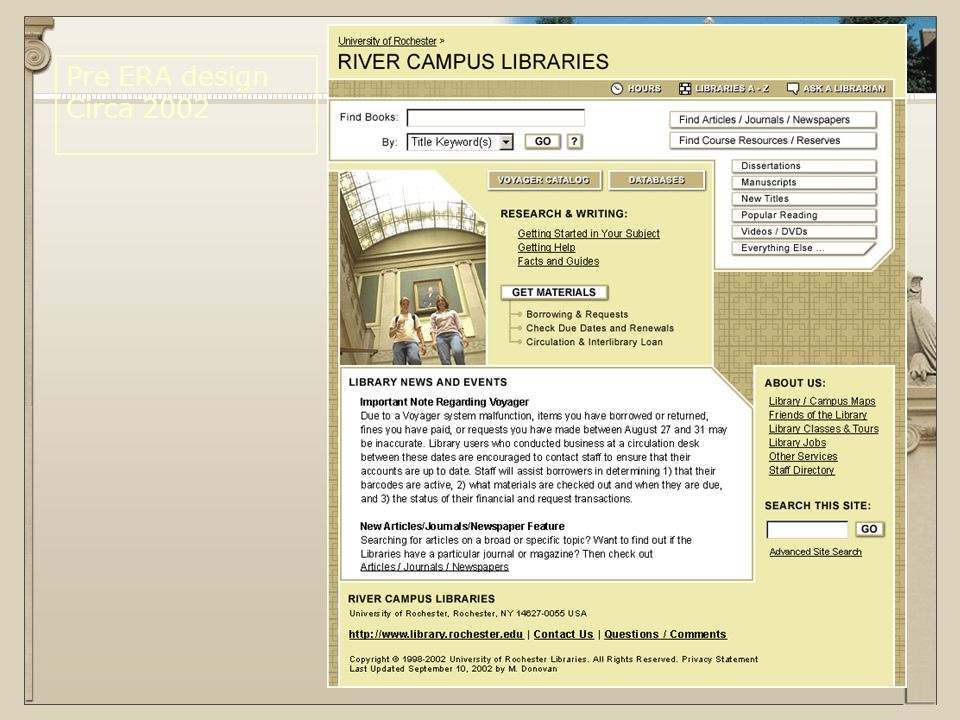Click the library atrium photo
This screenshot has width=960, height=720.
point(413,268)
